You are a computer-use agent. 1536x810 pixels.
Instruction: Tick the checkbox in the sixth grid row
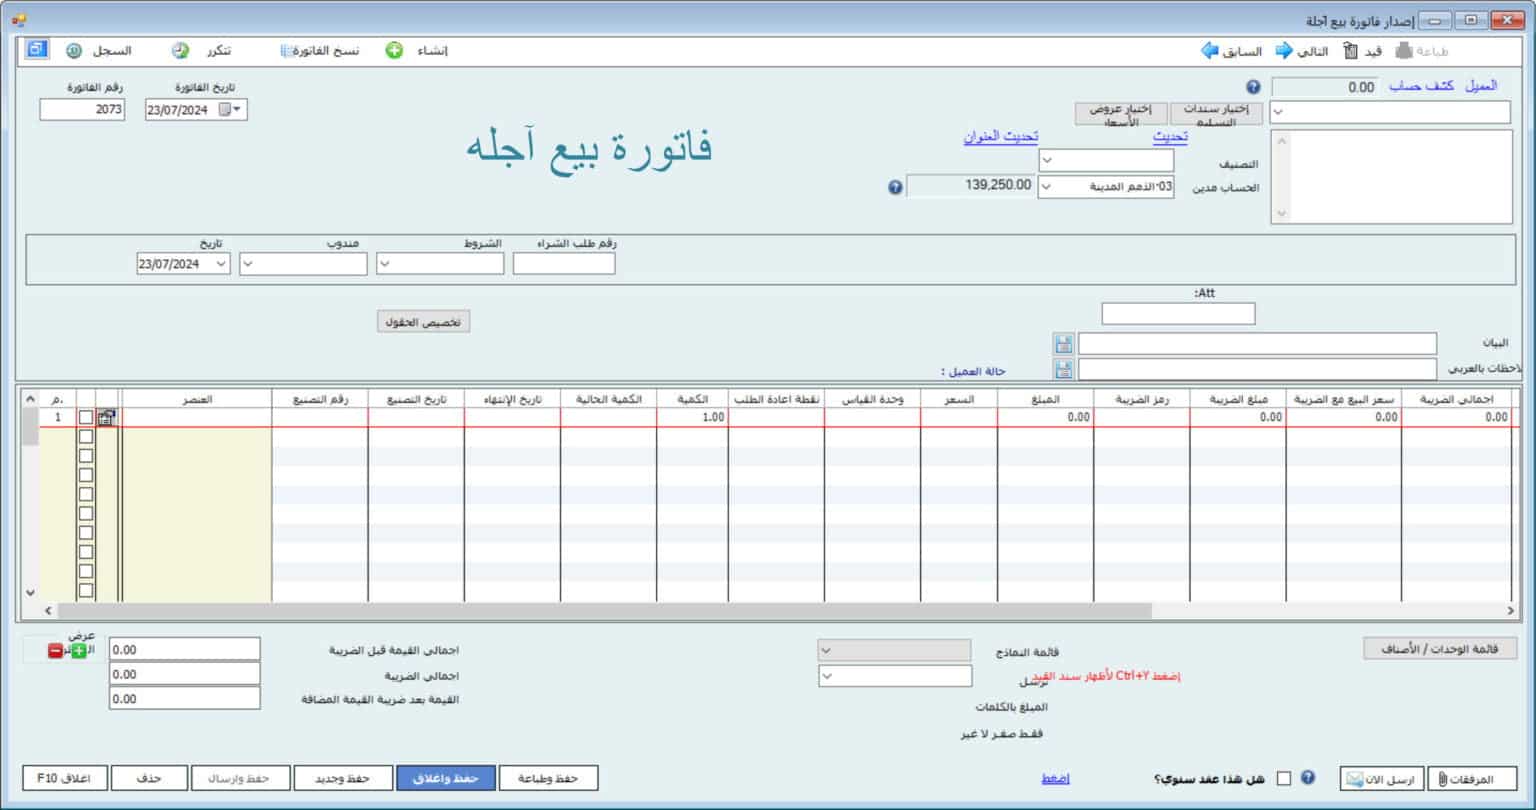[x=86, y=514]
